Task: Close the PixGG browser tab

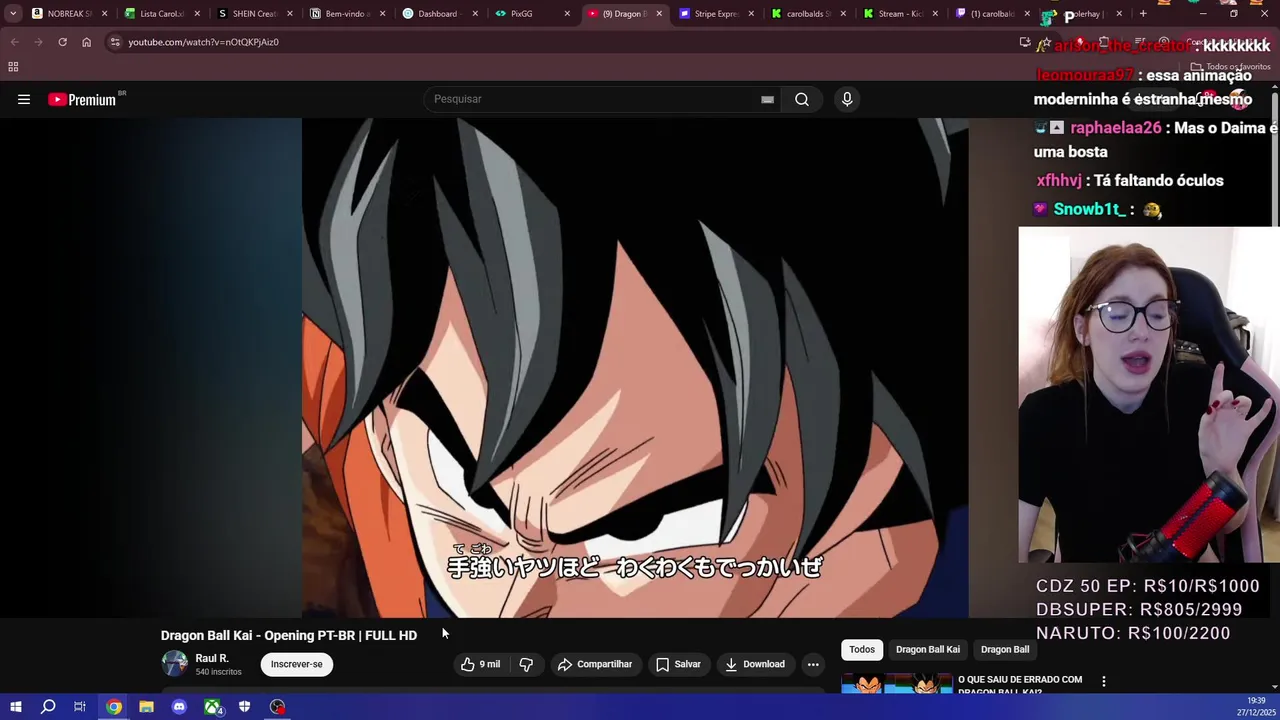Action: coord(567,14)
